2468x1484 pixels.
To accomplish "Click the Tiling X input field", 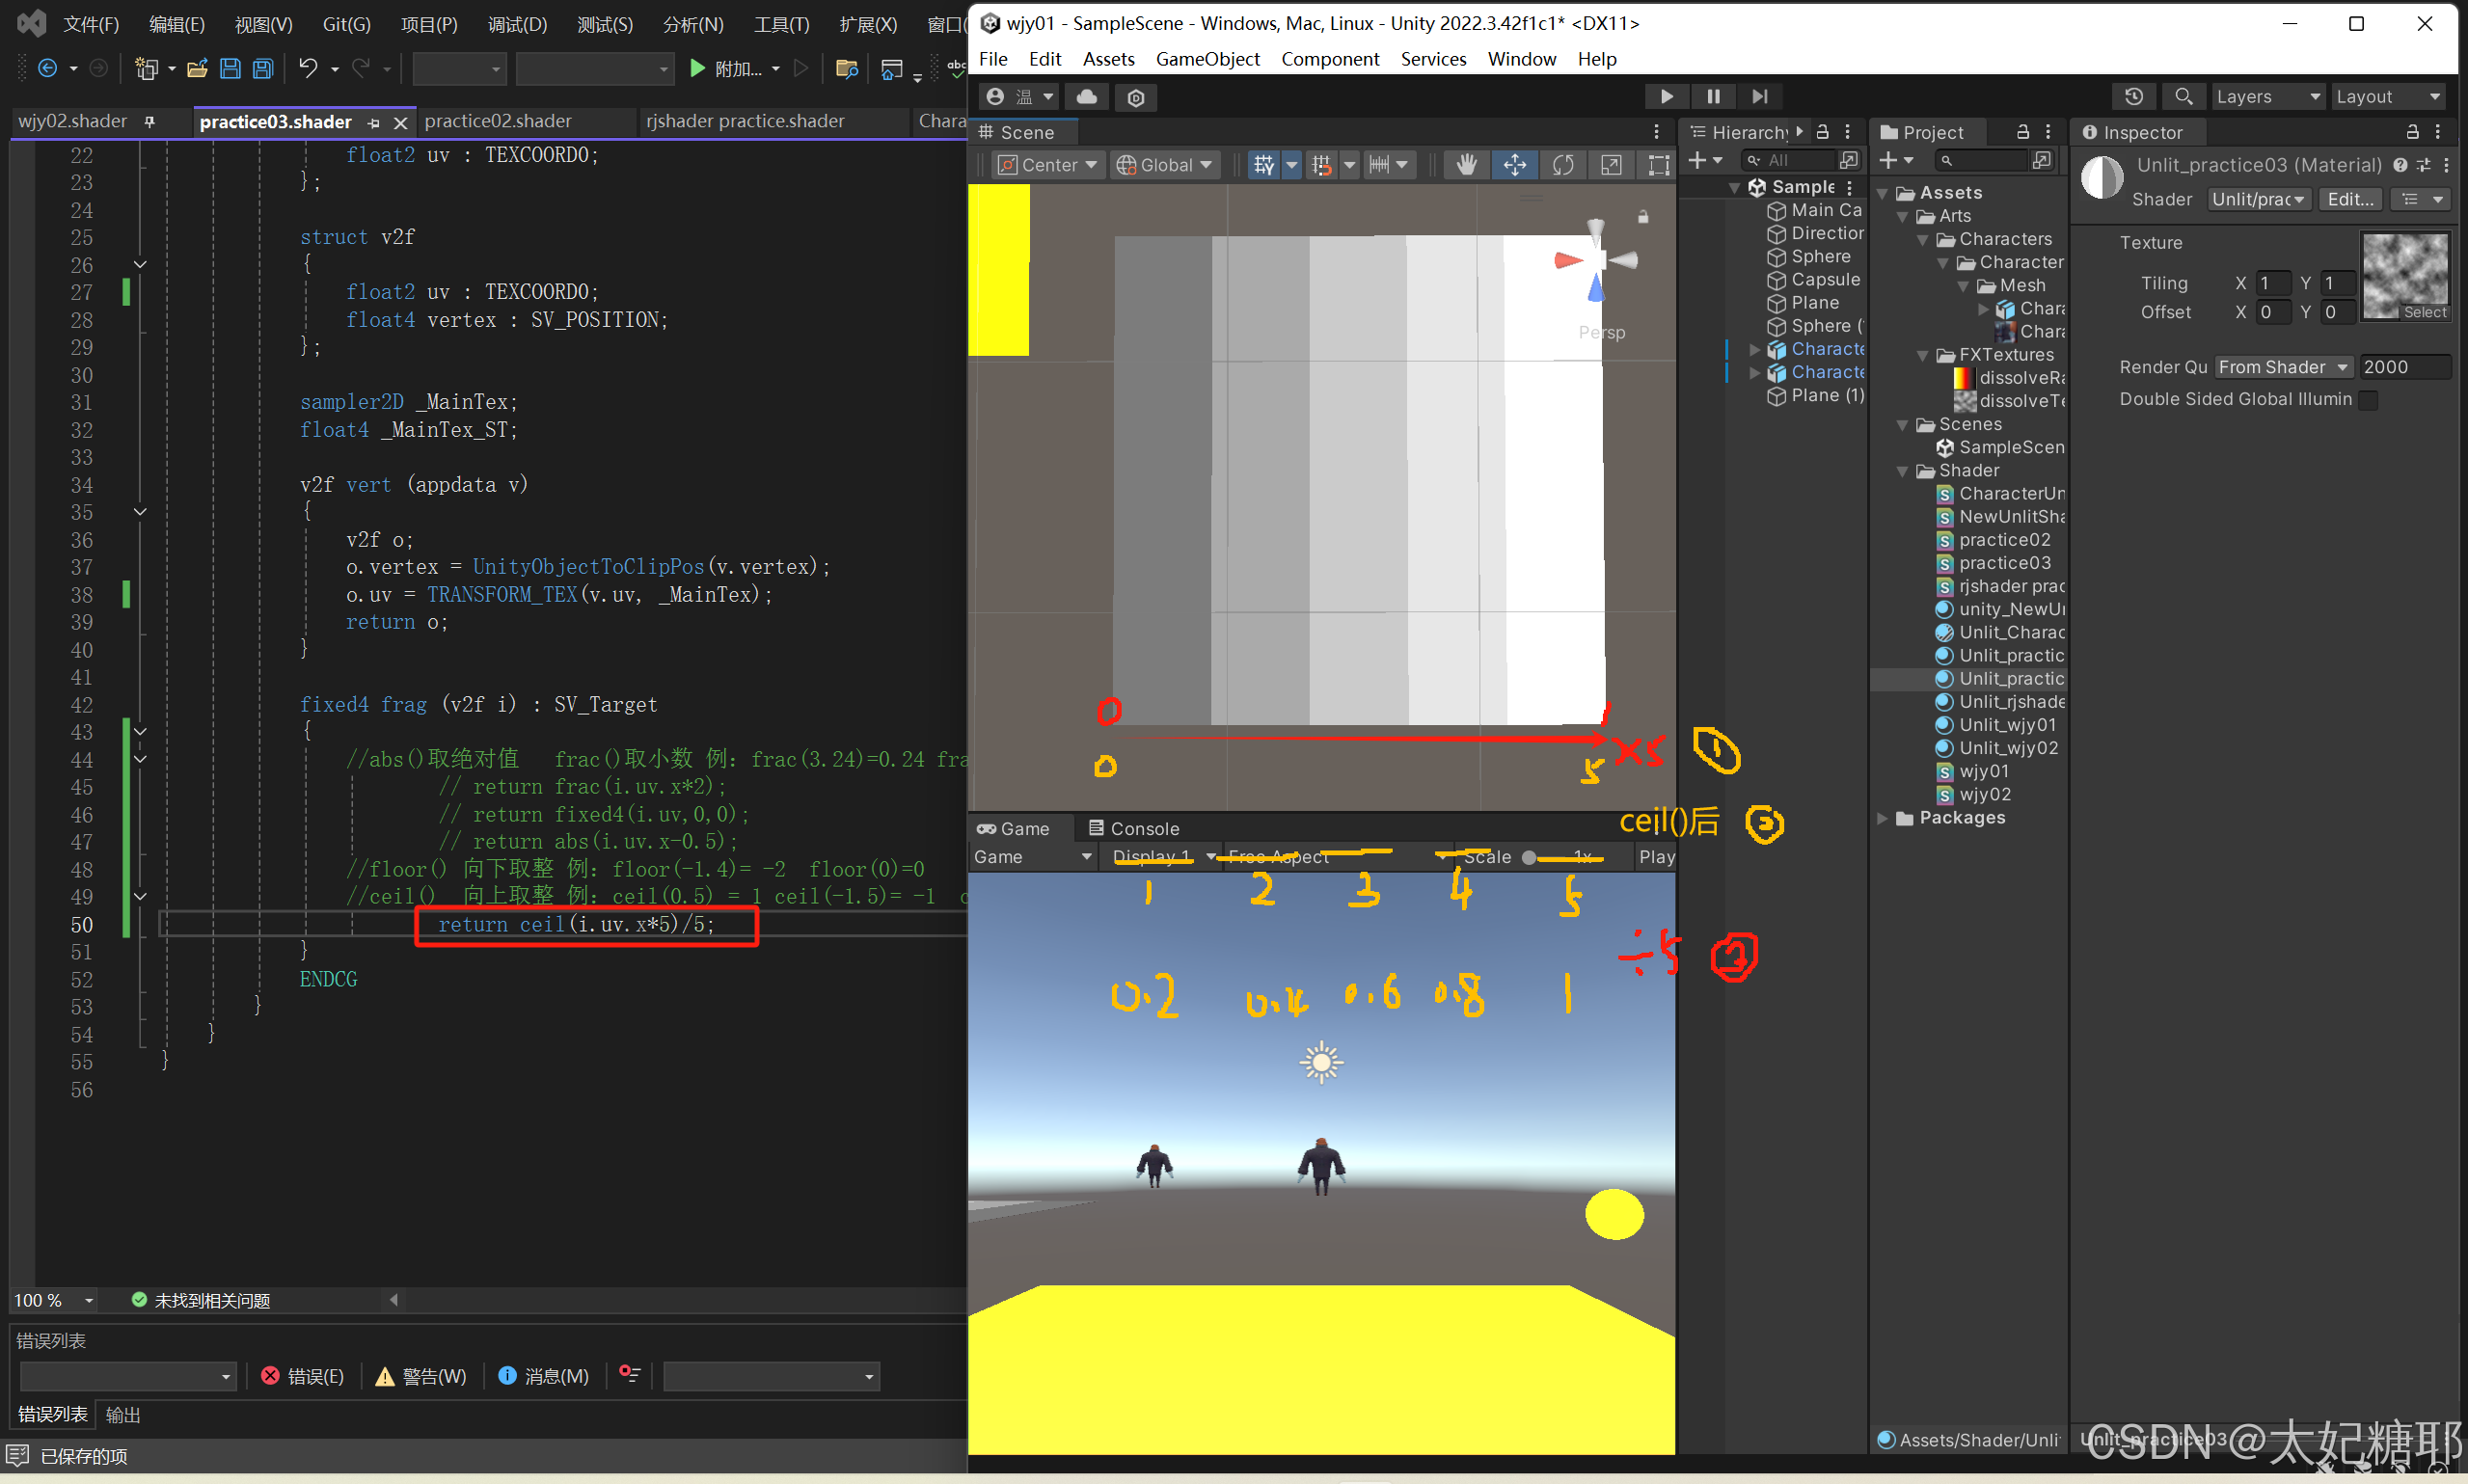I will [2273, 283].
